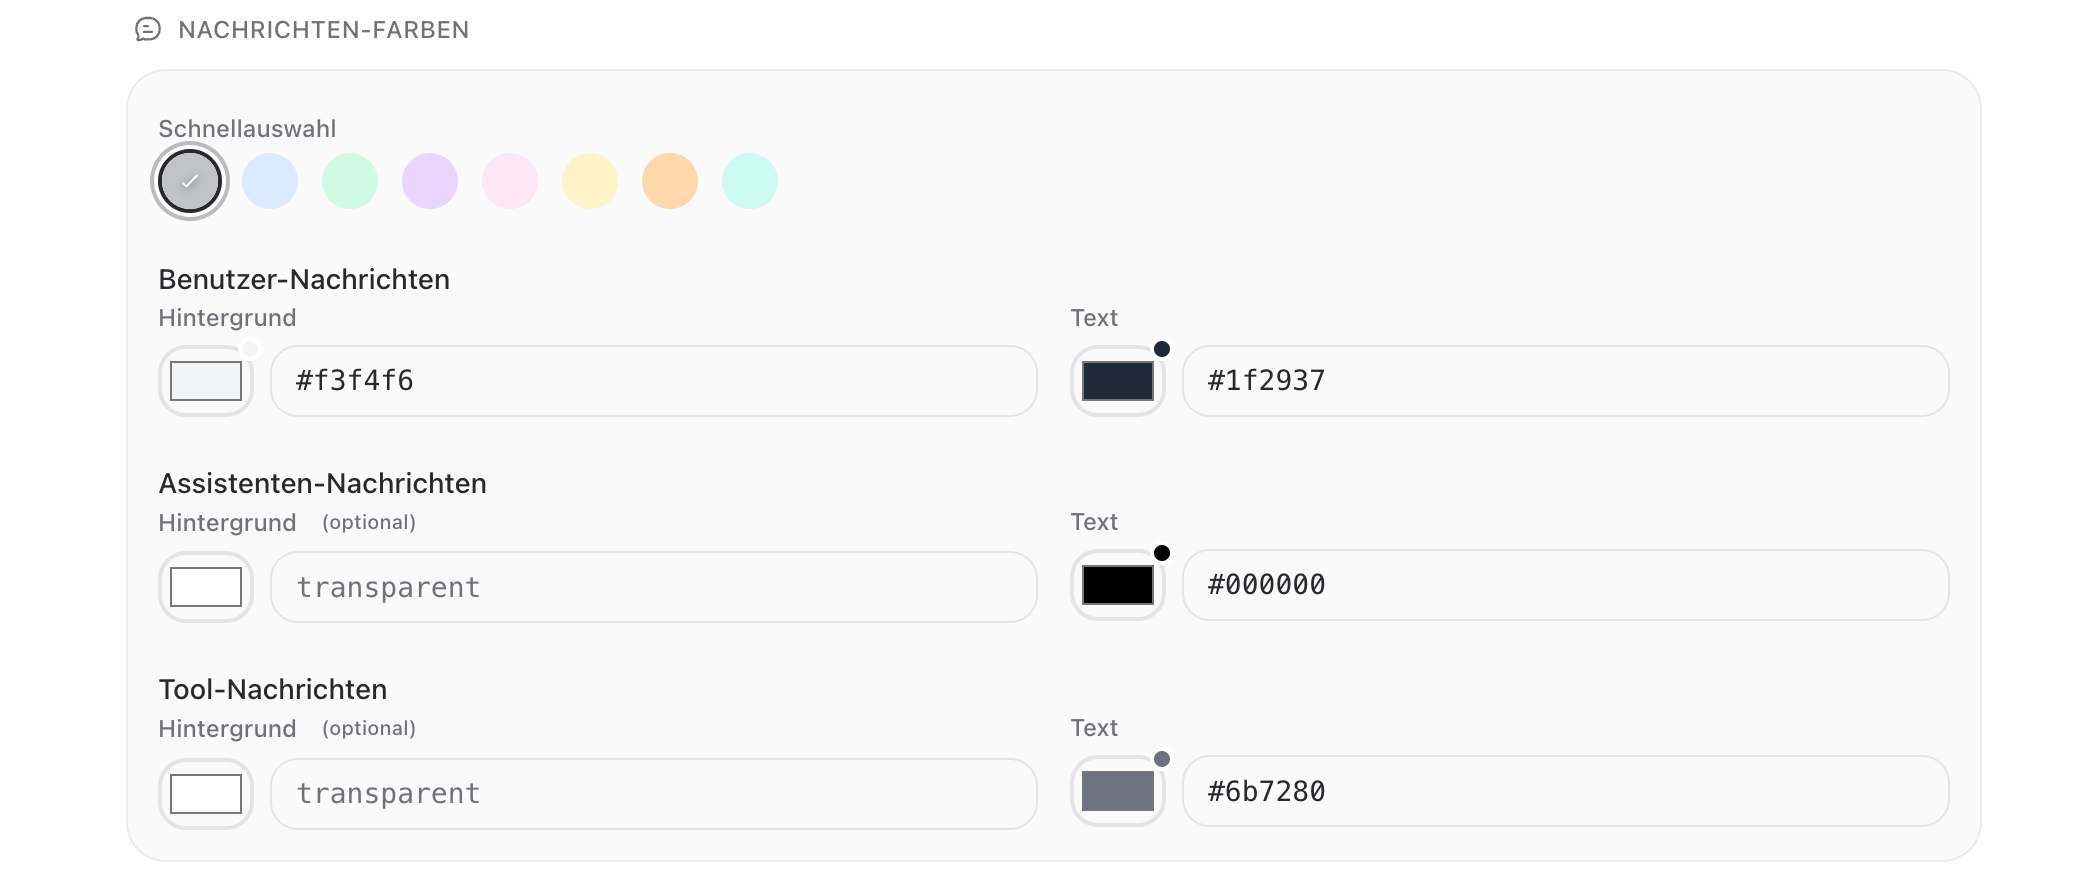Focus the #1f2937 text hex field
Viewport: 2084px width, 876px height.
[1566, 381]
